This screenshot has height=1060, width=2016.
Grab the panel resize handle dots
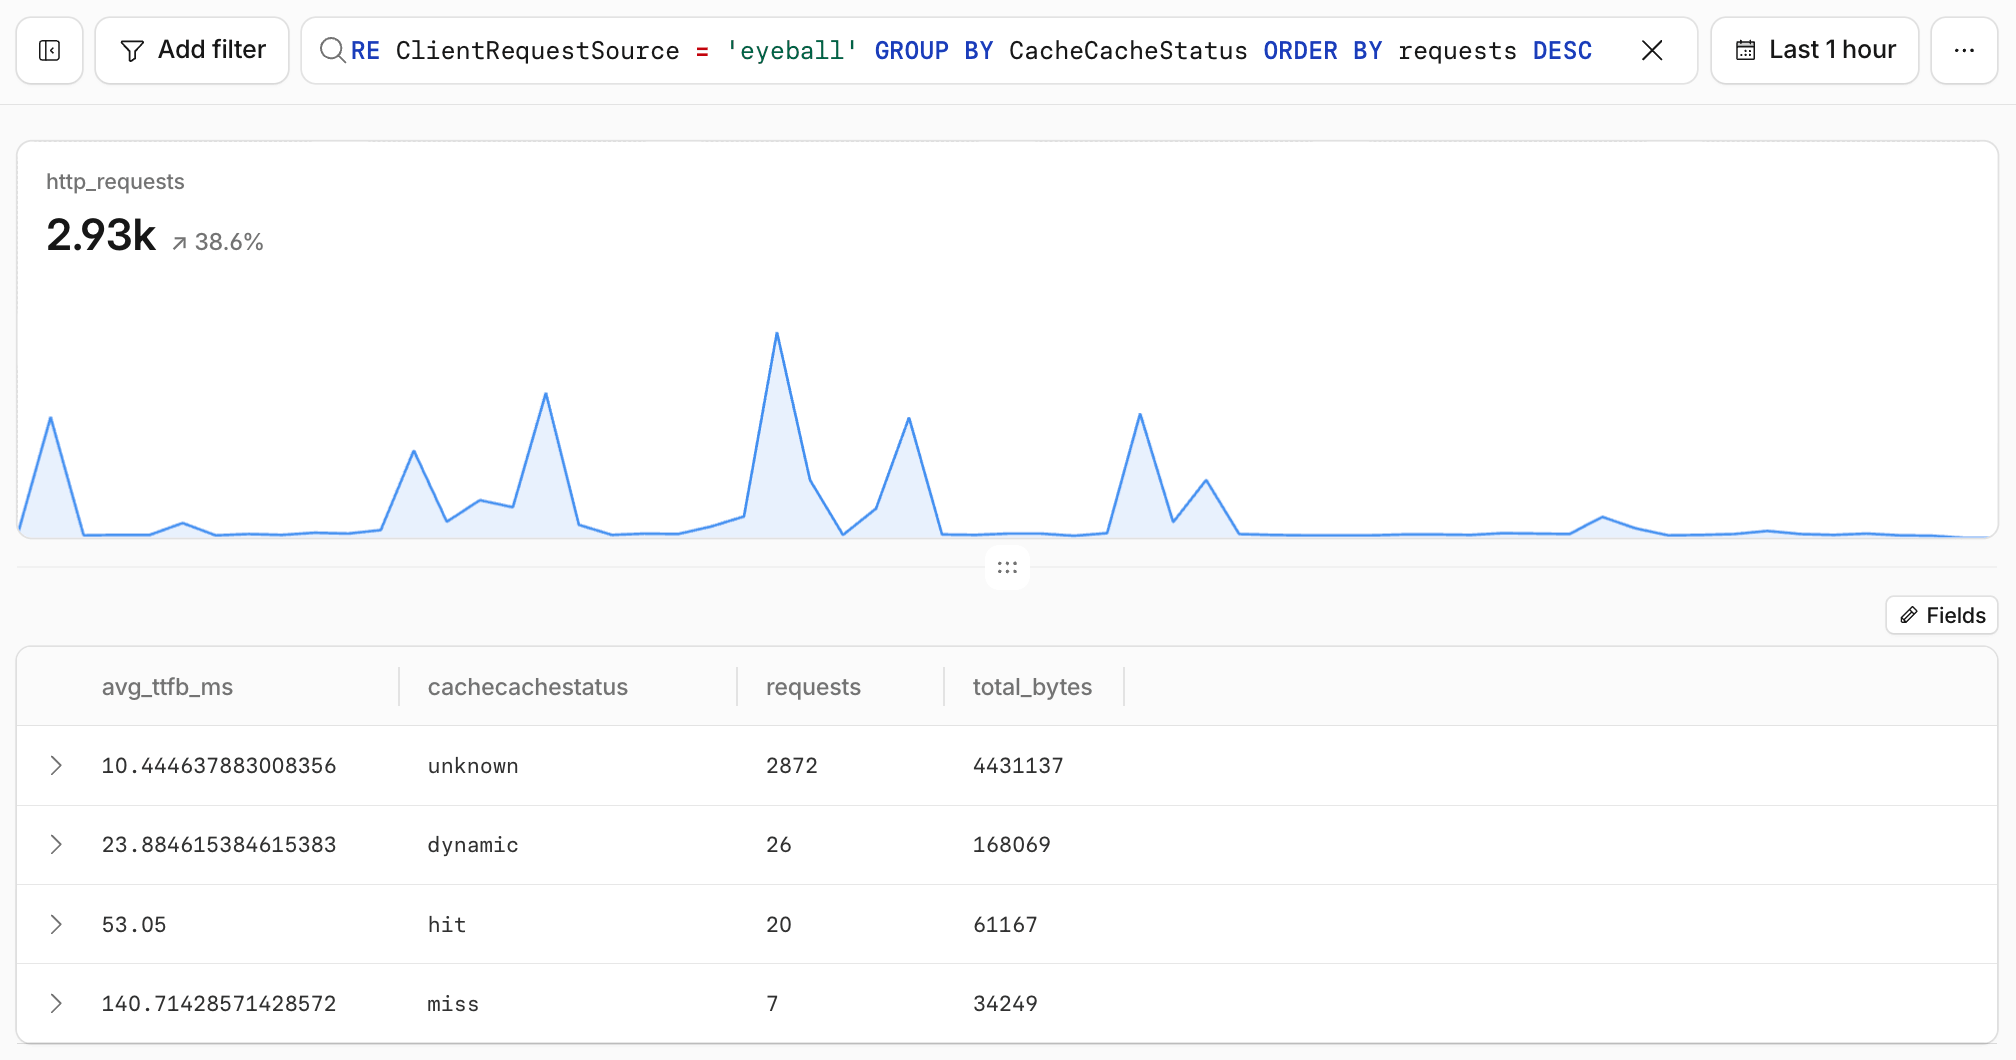[1007, 567]
